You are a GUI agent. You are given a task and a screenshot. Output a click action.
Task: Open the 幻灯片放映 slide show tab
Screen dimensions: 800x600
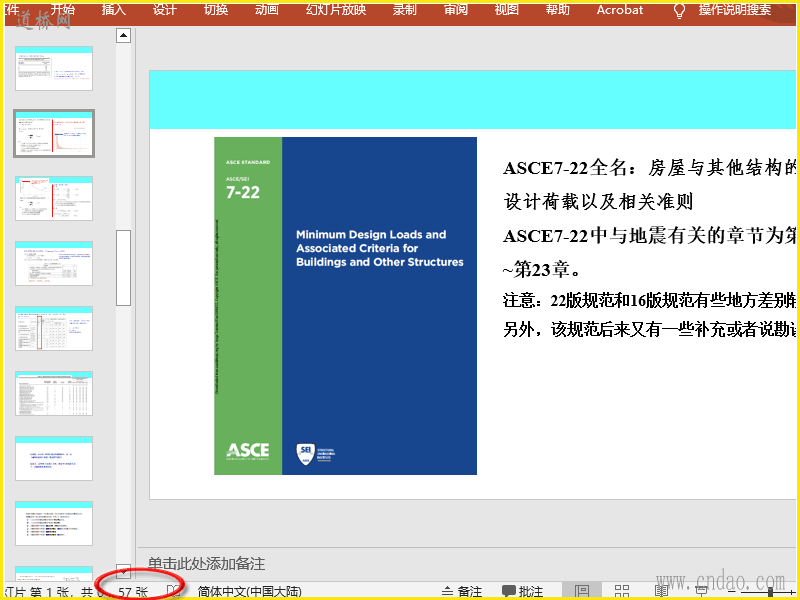coord(336,9)
